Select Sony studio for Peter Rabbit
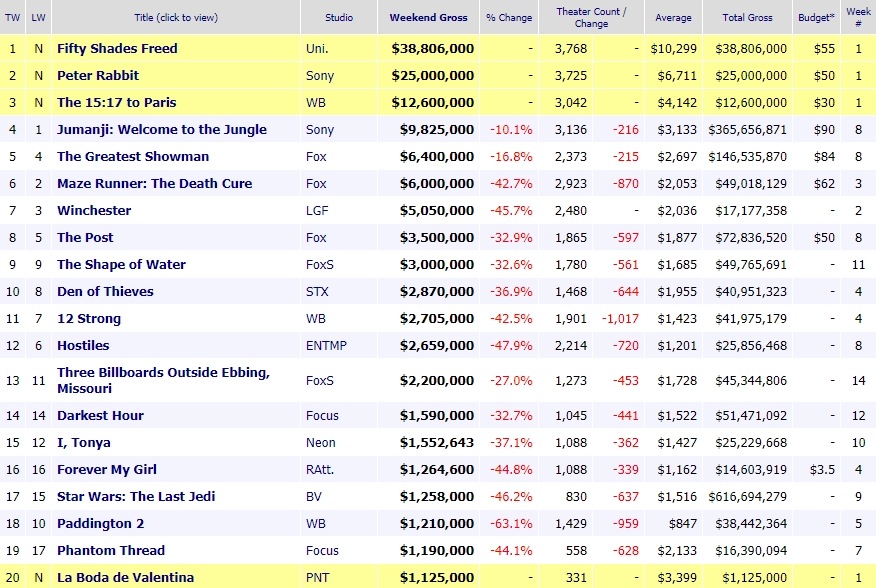876x588 pixels. pyautogui.click(x=320, y=75)
